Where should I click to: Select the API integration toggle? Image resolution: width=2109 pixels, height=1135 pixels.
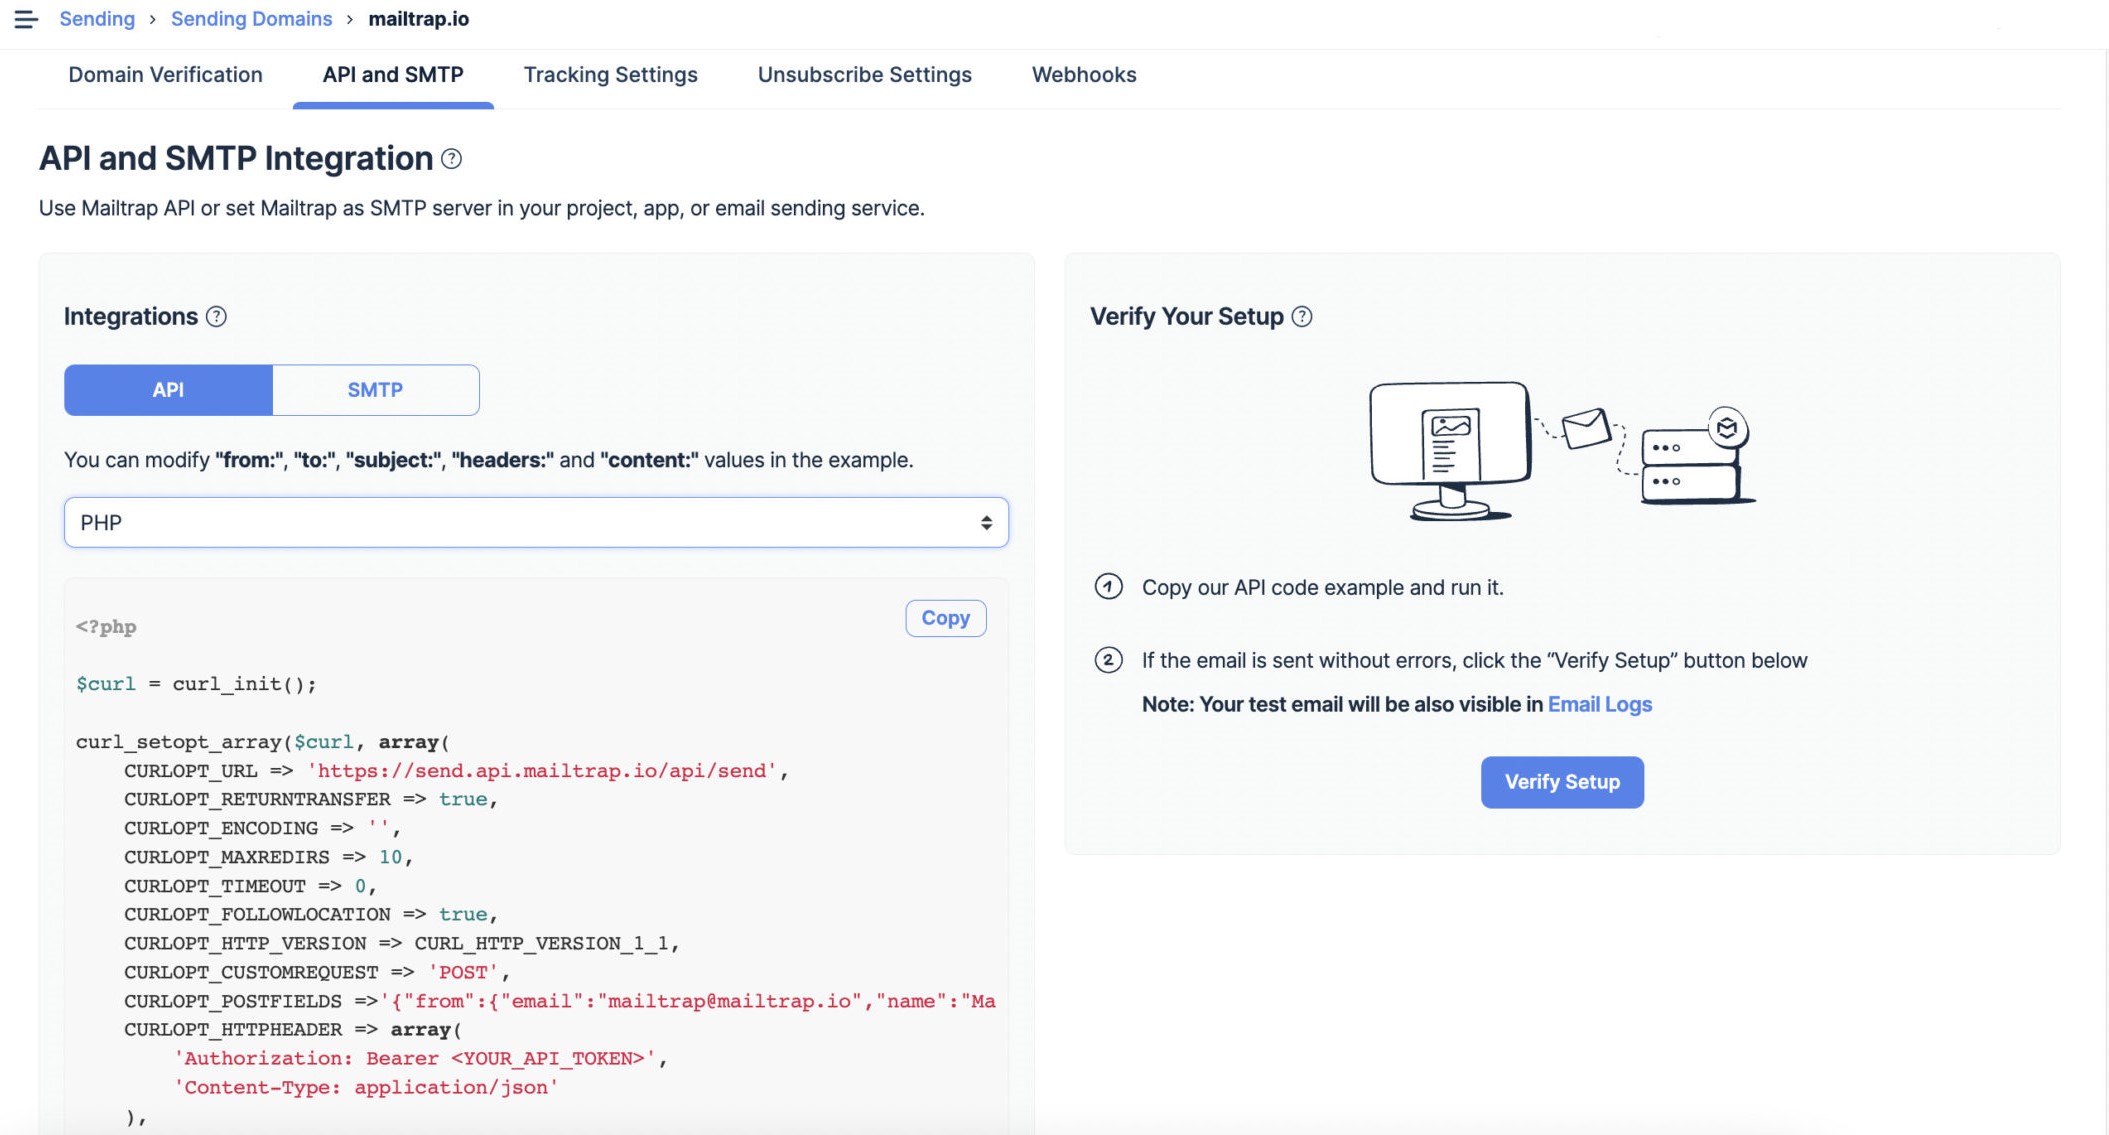(168, 390)
